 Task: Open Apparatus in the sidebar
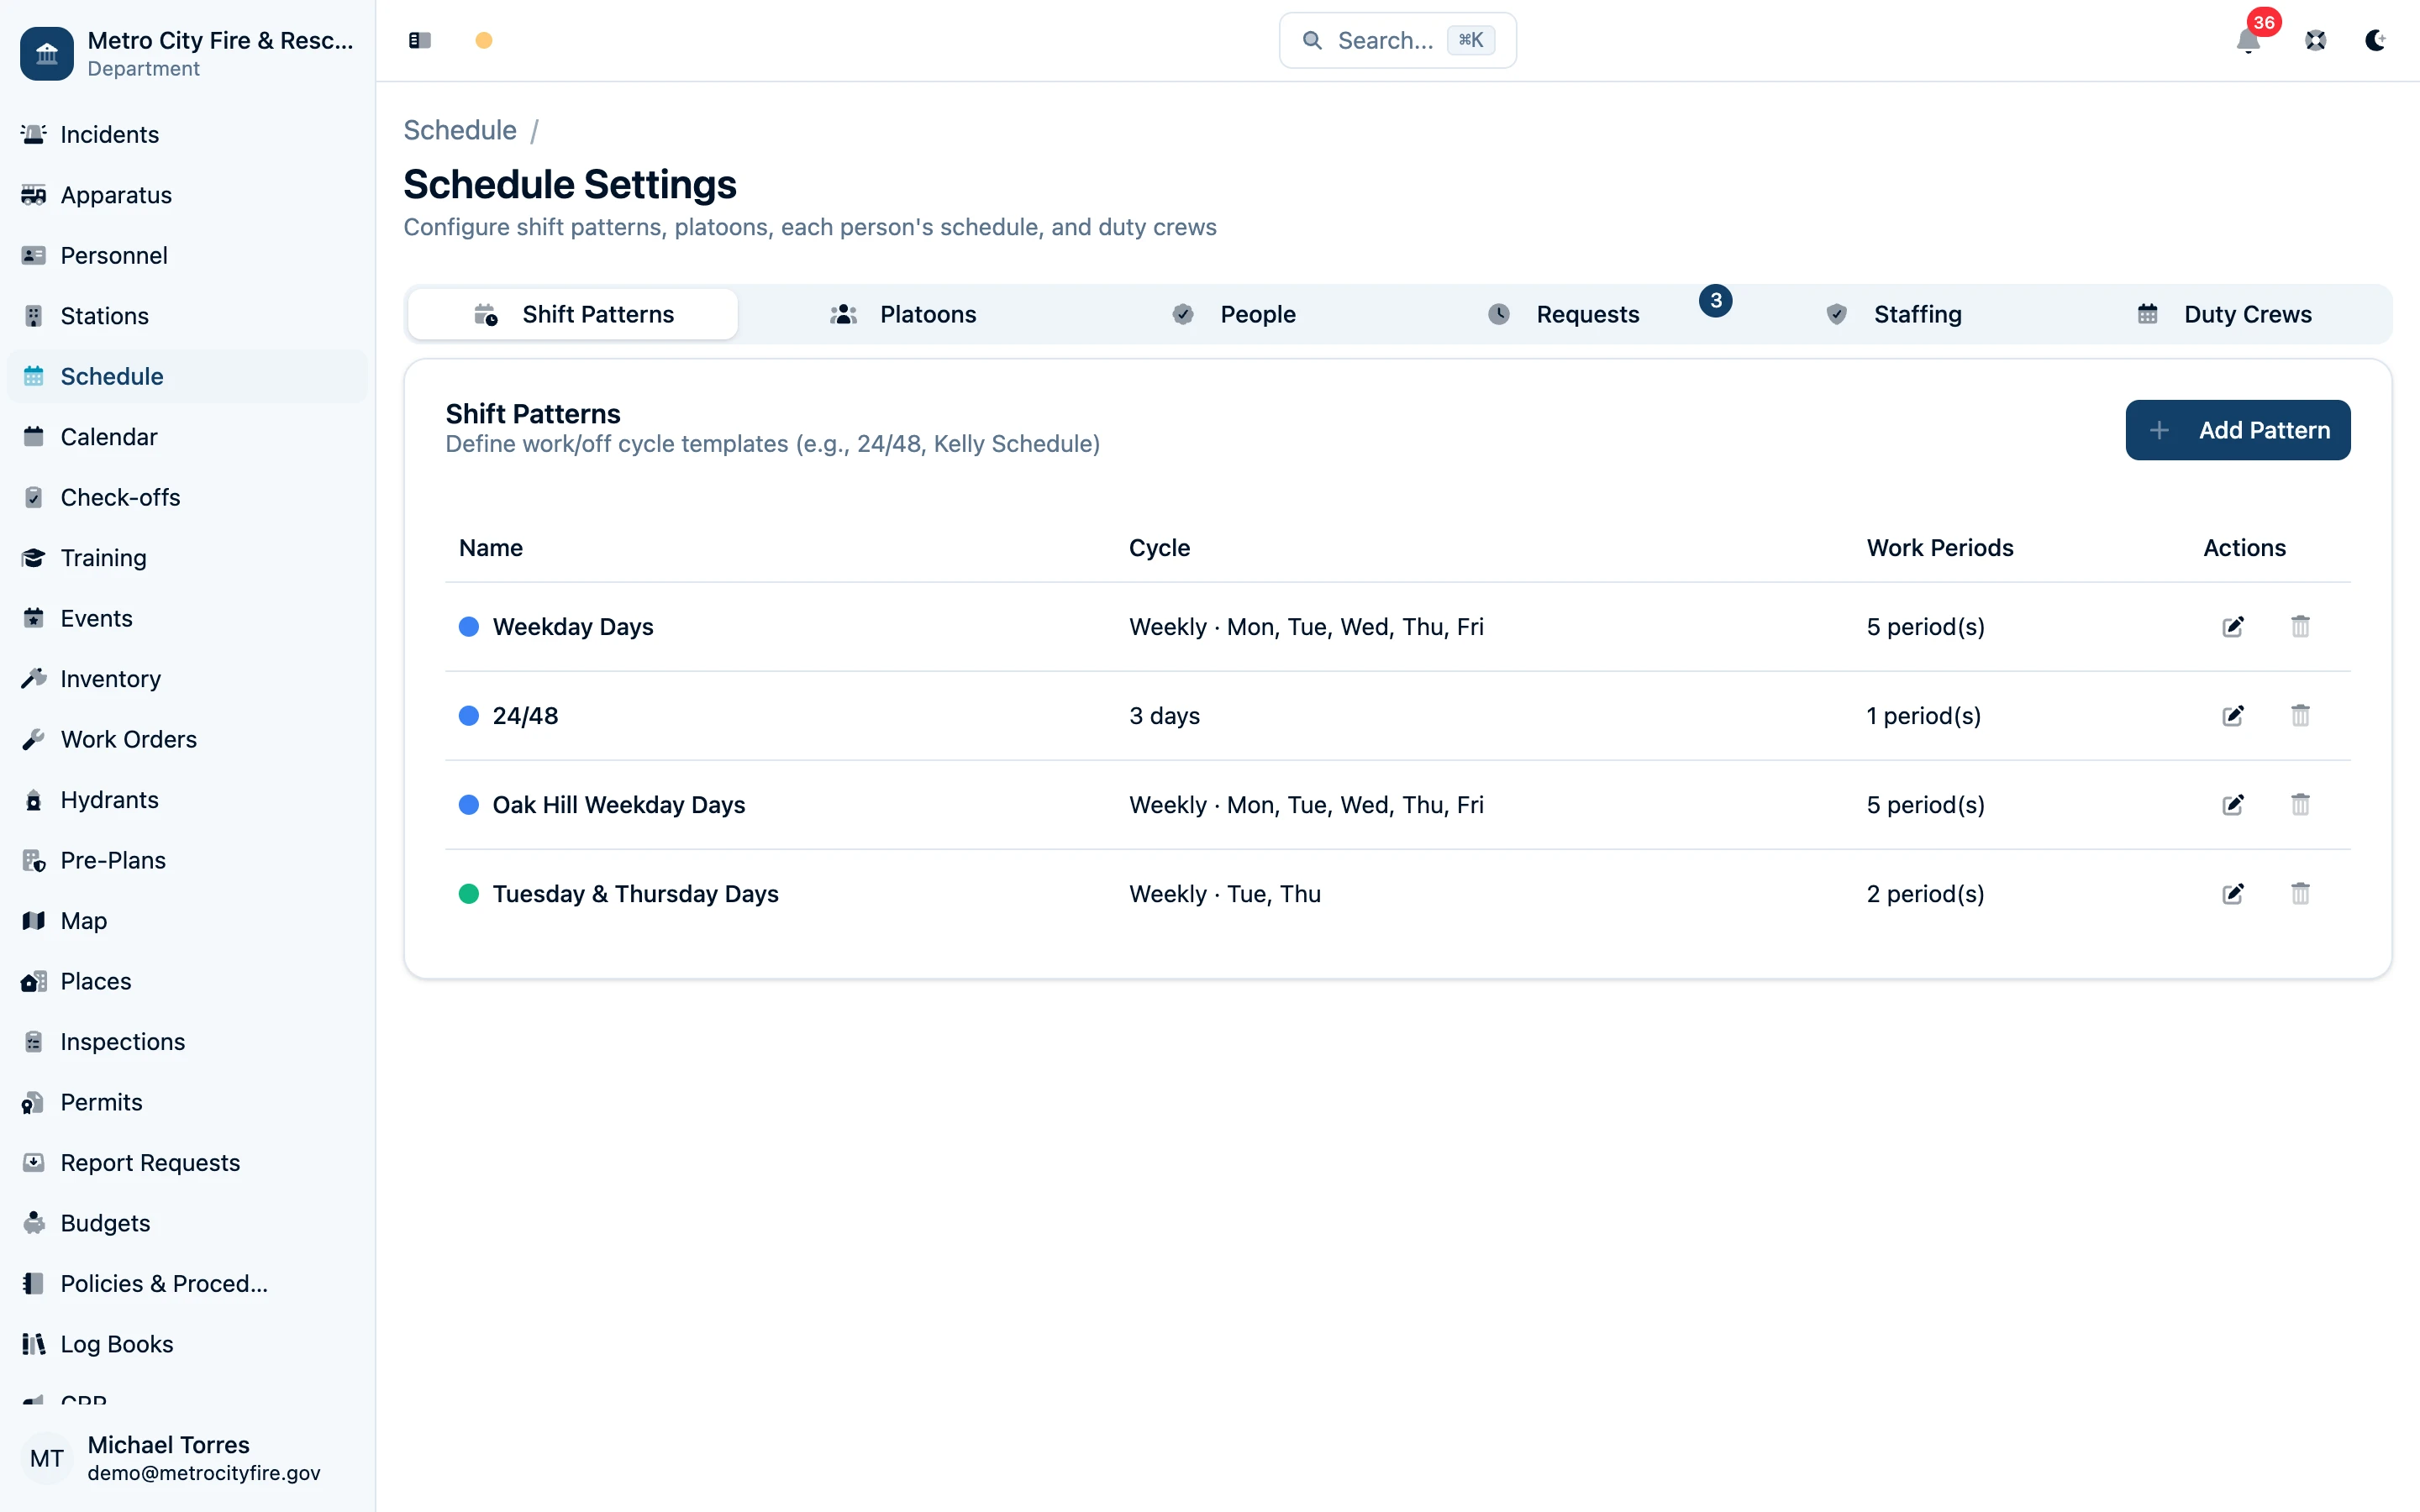pos(187,195)
